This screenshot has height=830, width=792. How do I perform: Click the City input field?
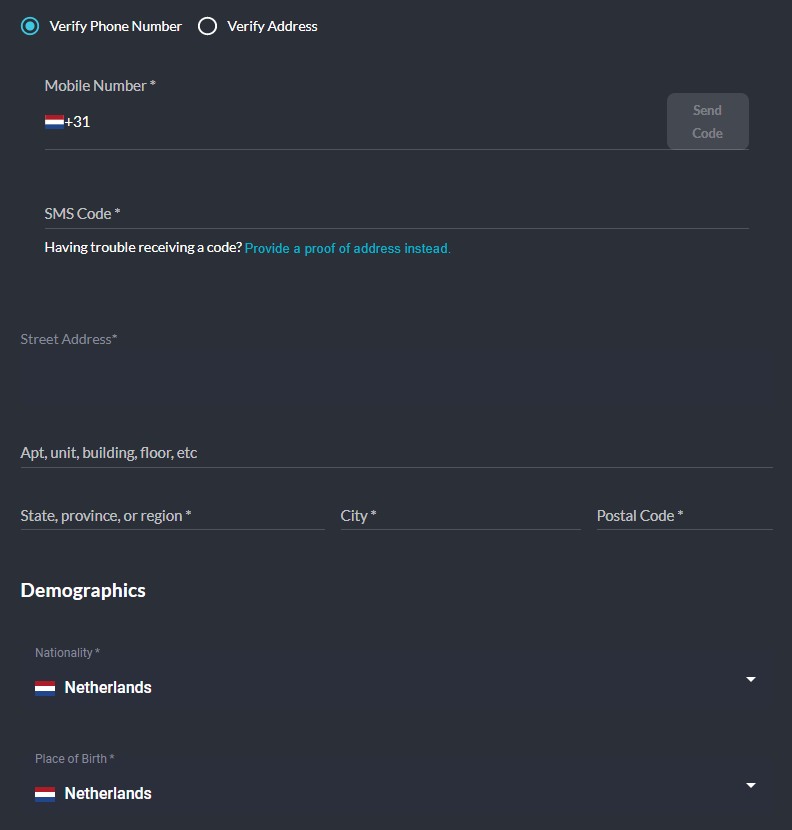(461, 516)
